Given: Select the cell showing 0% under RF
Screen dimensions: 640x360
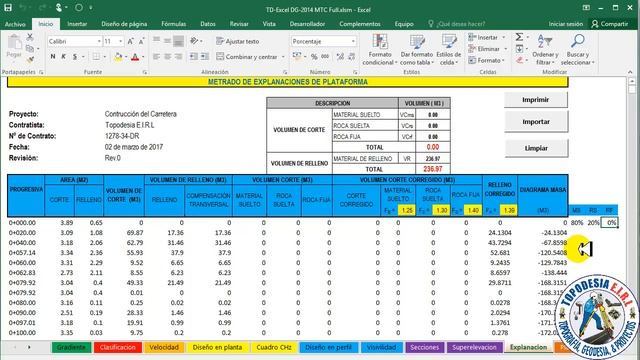Looking at the screenshot, I should coord(610,223).
